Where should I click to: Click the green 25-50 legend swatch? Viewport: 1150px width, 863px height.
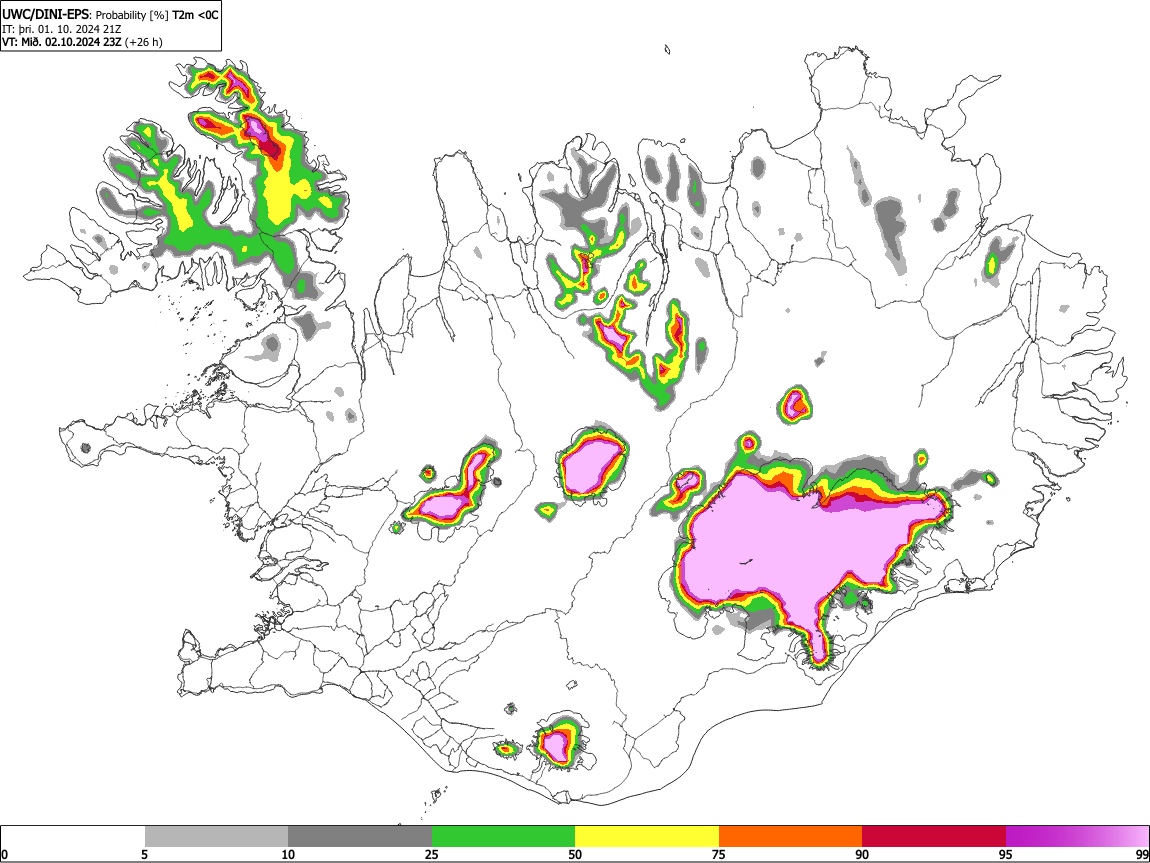[x=503, y=837]
